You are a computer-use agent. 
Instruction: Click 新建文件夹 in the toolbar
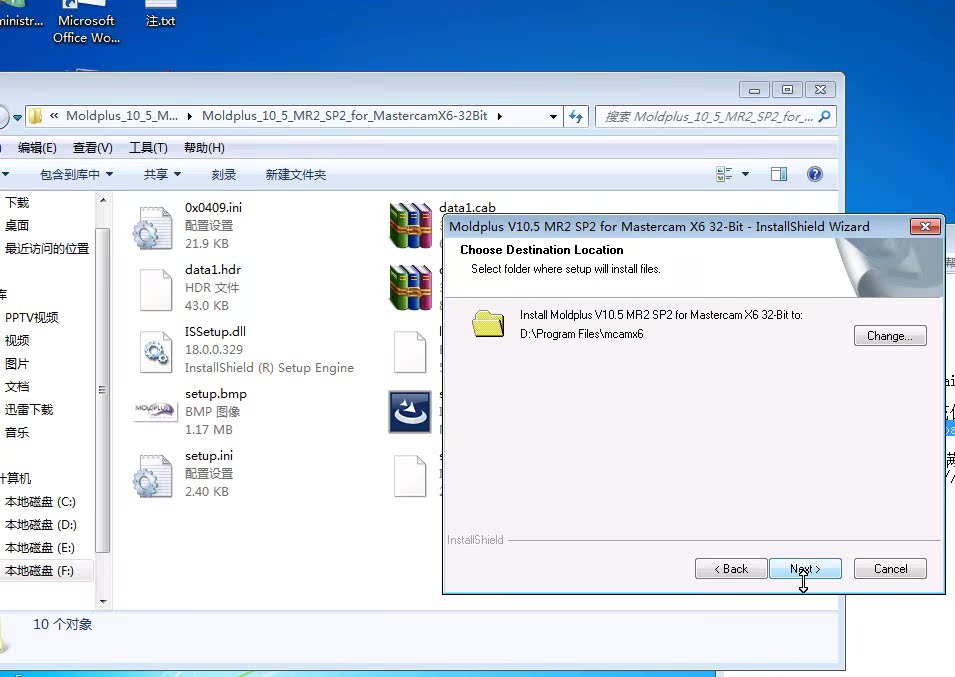[x=295, y=175]
